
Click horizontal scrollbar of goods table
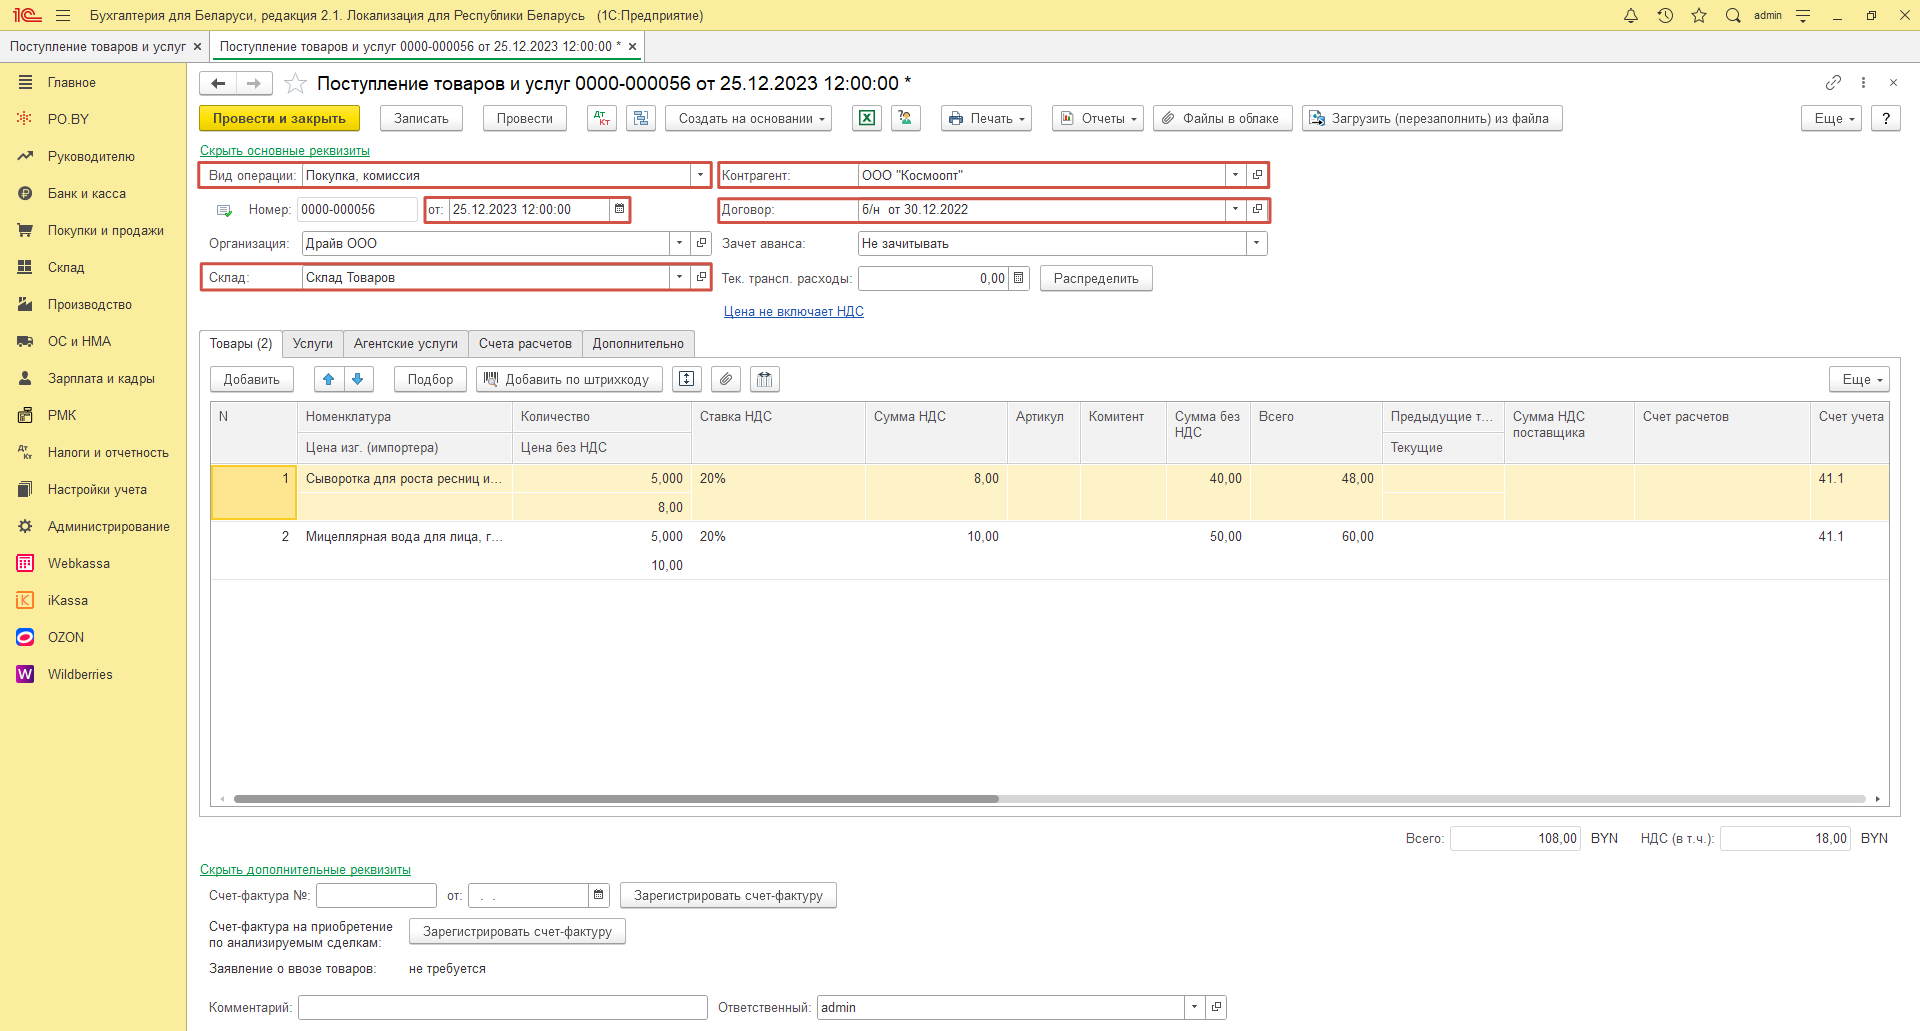click(x=616, y=799)
